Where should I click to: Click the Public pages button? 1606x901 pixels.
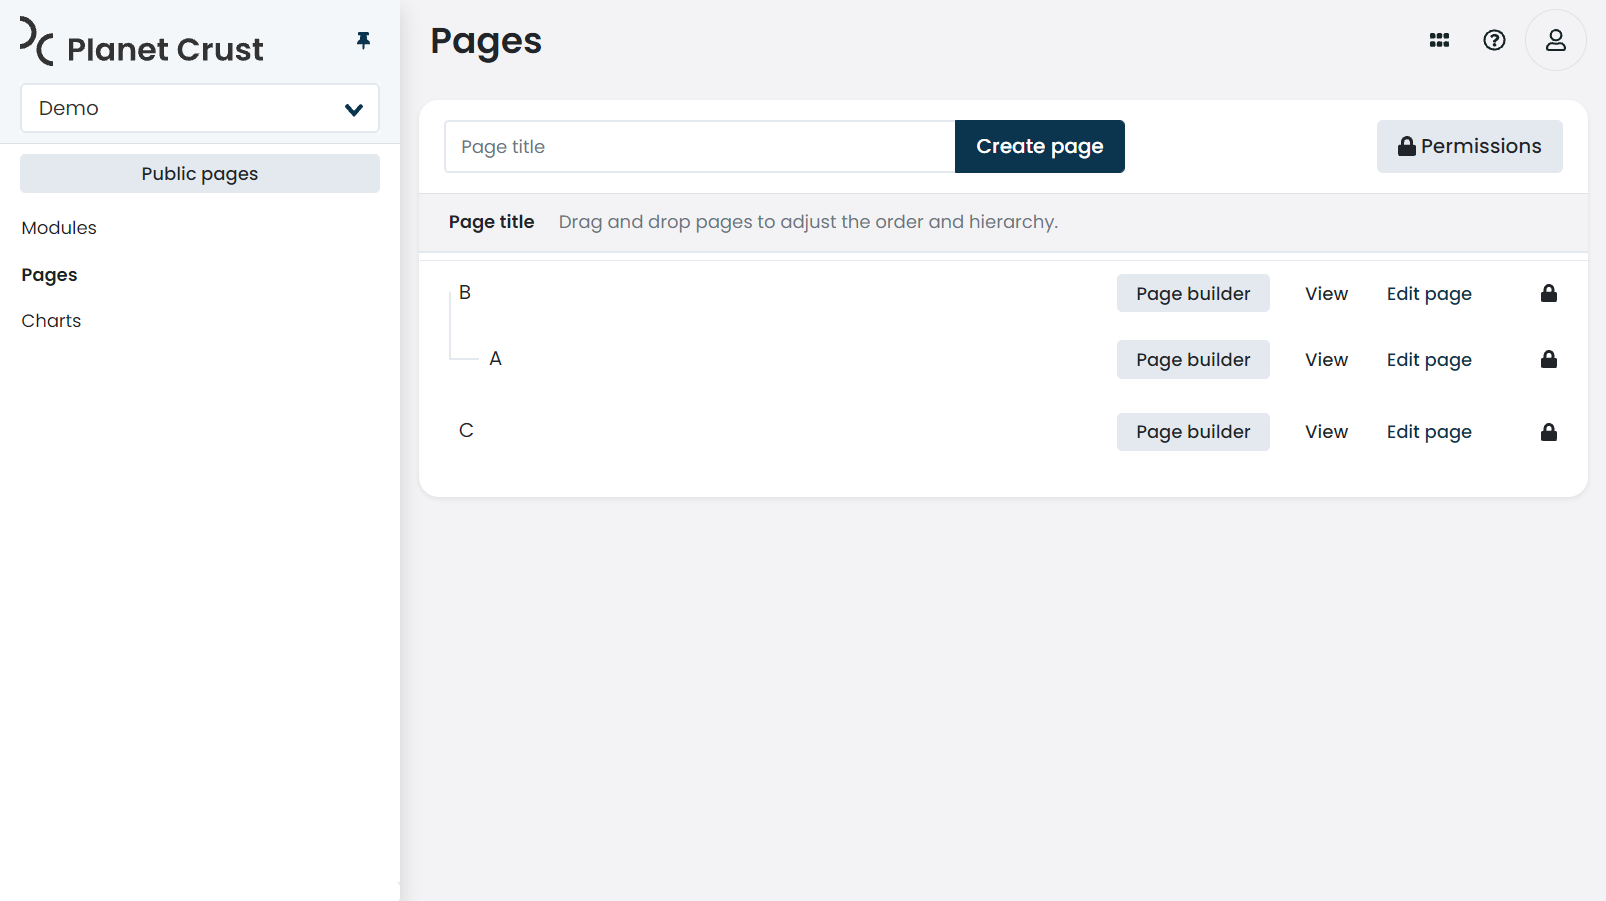pos(200,173)
